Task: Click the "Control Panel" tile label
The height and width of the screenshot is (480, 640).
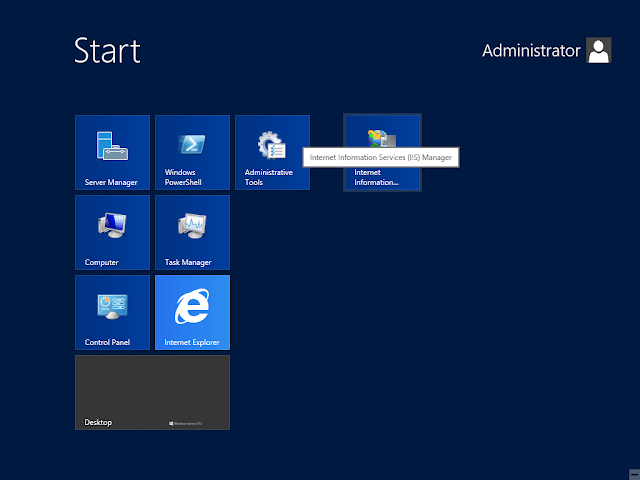Action: click(108, 343)
